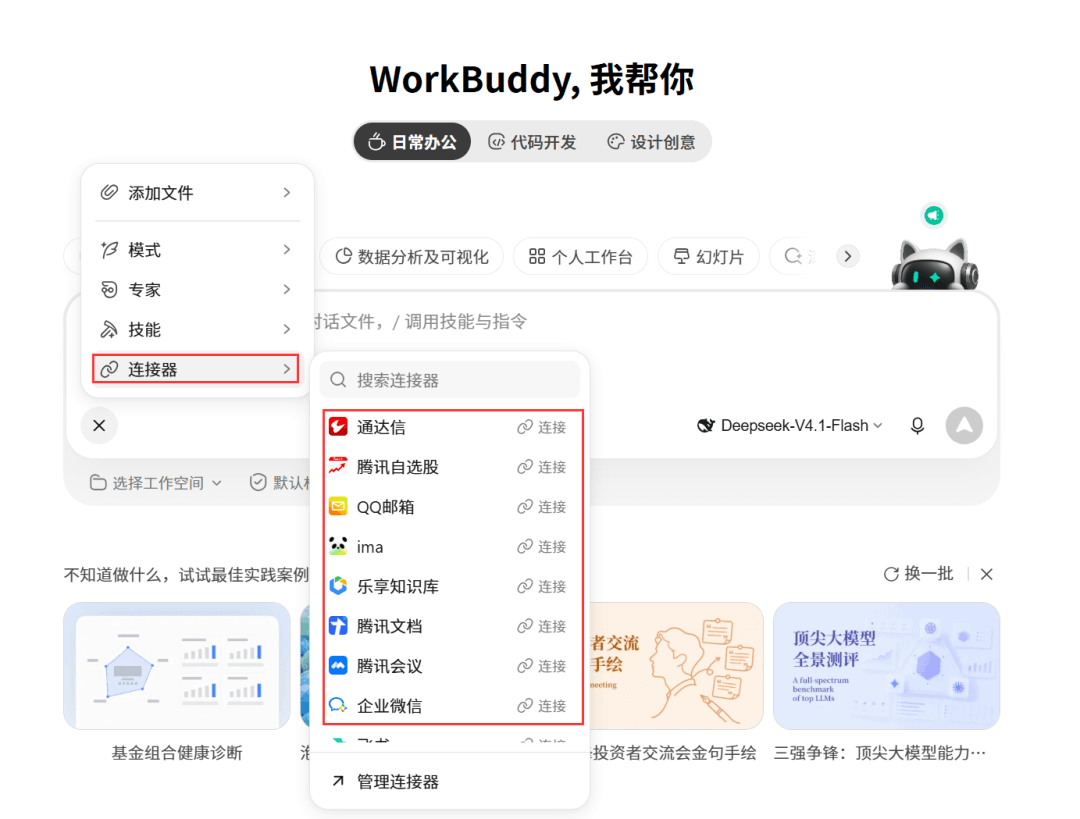This screenshot has width=1080, height=819.
Task: Click the message input placeholder text
Action: point(420,322)
